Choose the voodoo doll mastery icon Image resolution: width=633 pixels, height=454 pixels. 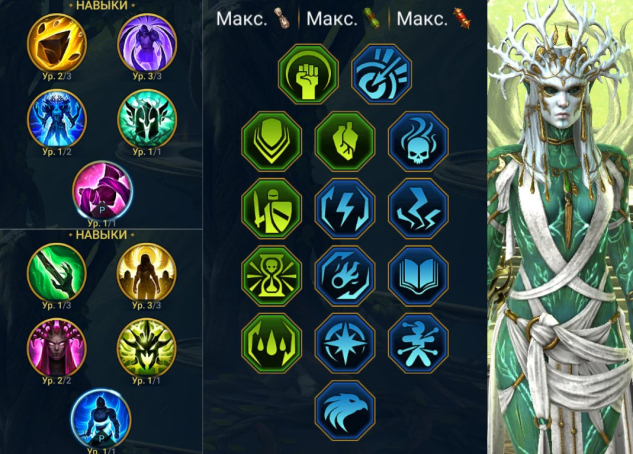coord(418,343)
